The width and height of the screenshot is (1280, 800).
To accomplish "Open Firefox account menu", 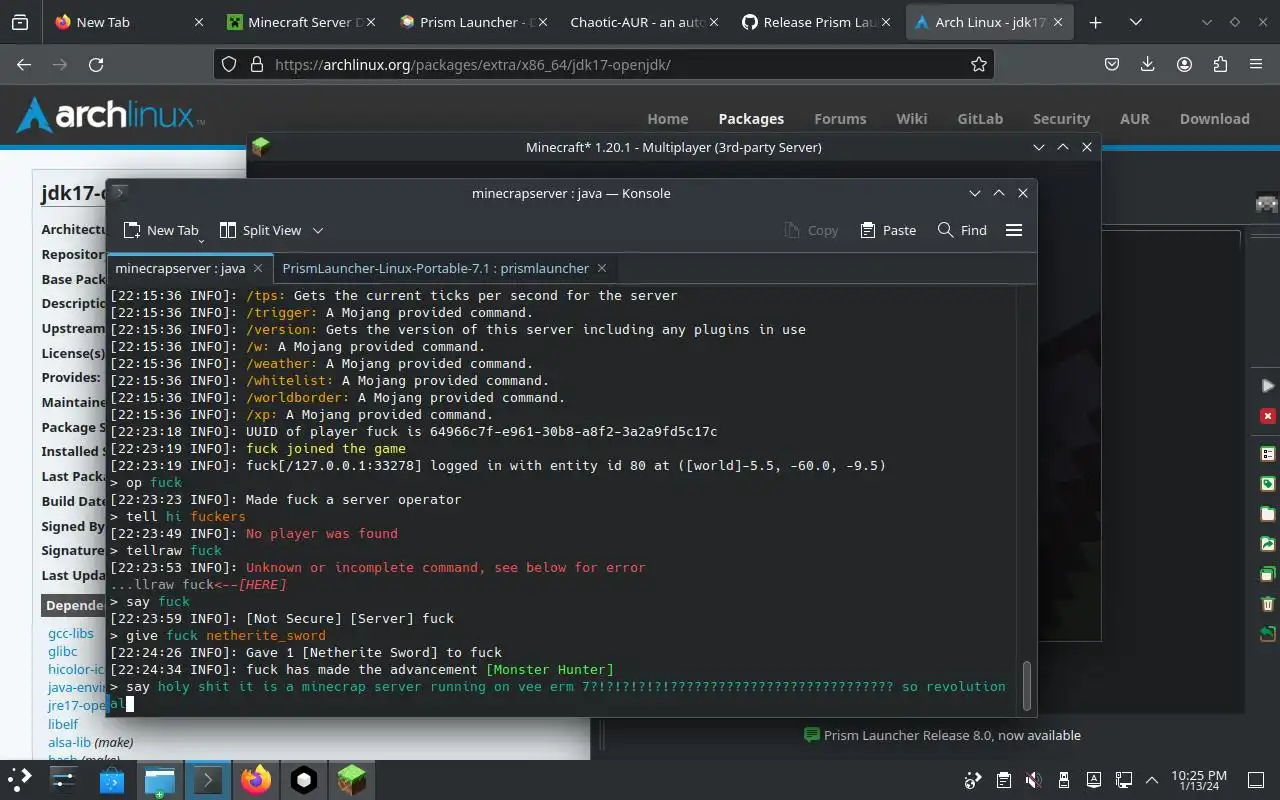I will [x=1184, y=64].
